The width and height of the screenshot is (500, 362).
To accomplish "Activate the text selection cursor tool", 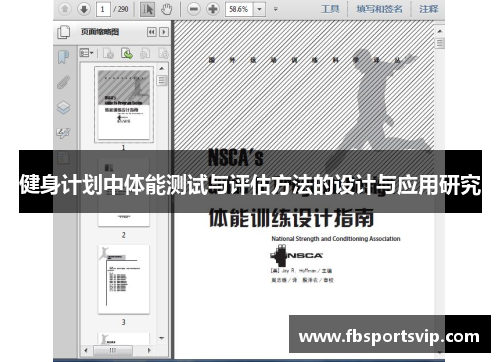I will (147, 9).
